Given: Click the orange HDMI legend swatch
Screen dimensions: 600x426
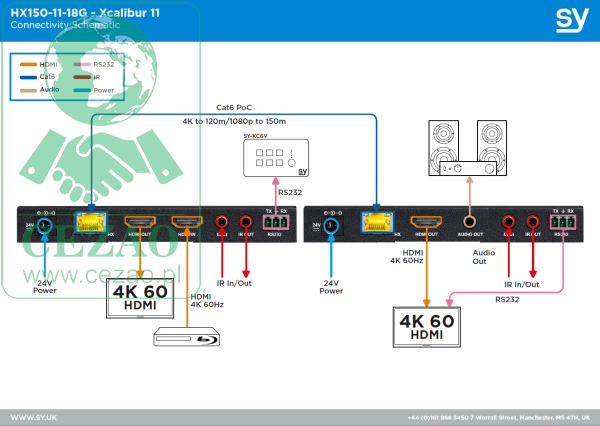Looking at the screenshot, I should tap(27, 64).
